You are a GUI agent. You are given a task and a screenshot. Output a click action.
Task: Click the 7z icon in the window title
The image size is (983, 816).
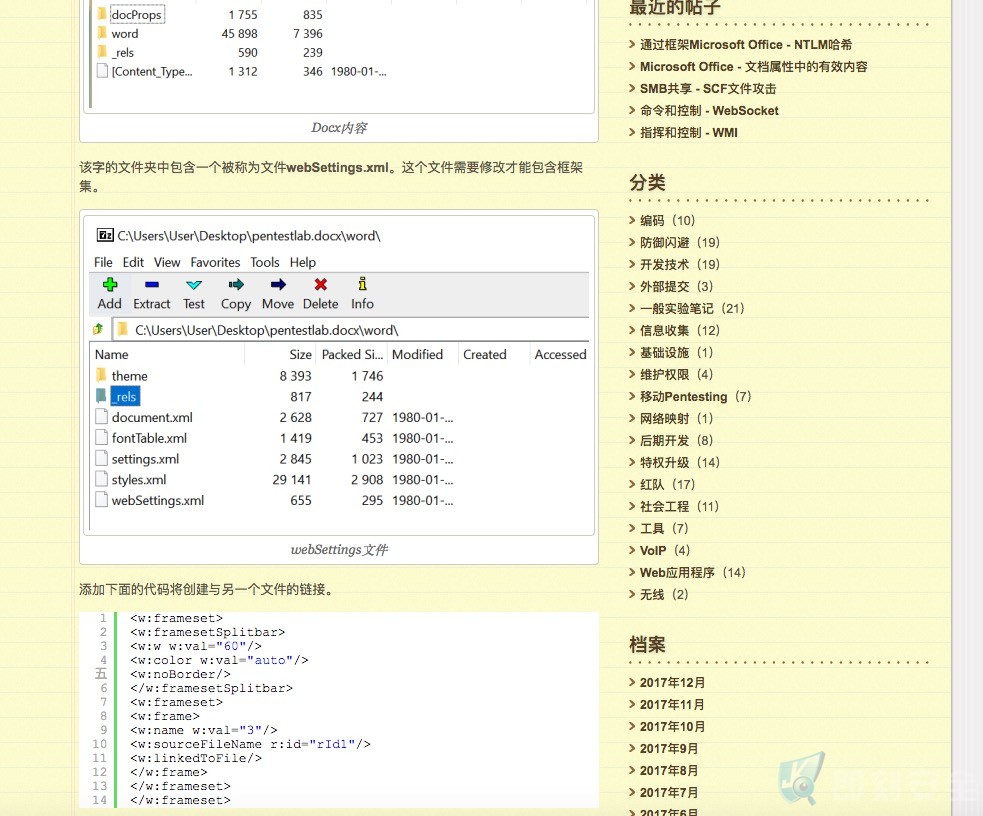[x=105, y=235]
